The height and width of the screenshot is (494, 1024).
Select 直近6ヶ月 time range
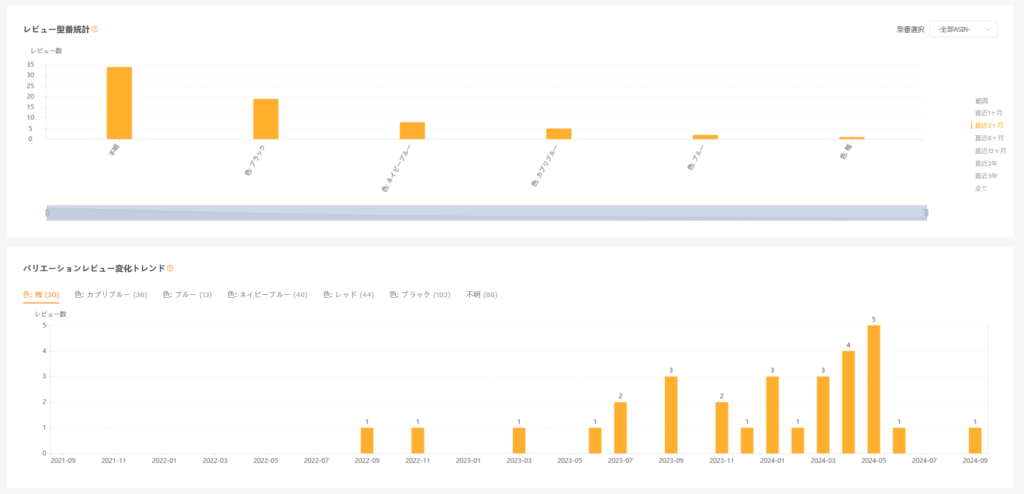click(989, 138)
